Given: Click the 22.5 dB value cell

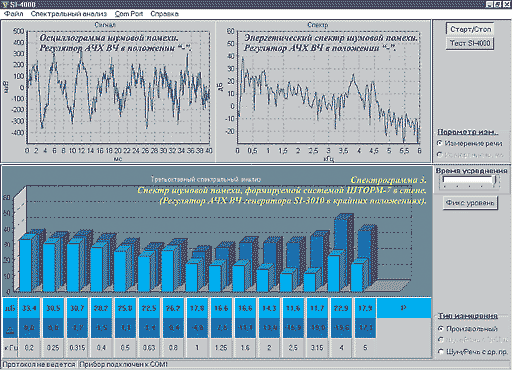Looking at the screenshot, I should tap(149, 308).
